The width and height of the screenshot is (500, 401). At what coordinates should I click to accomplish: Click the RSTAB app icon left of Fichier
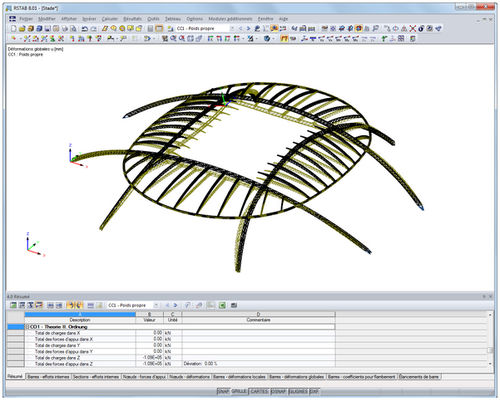pyautogui.click(x=13, y=19)
